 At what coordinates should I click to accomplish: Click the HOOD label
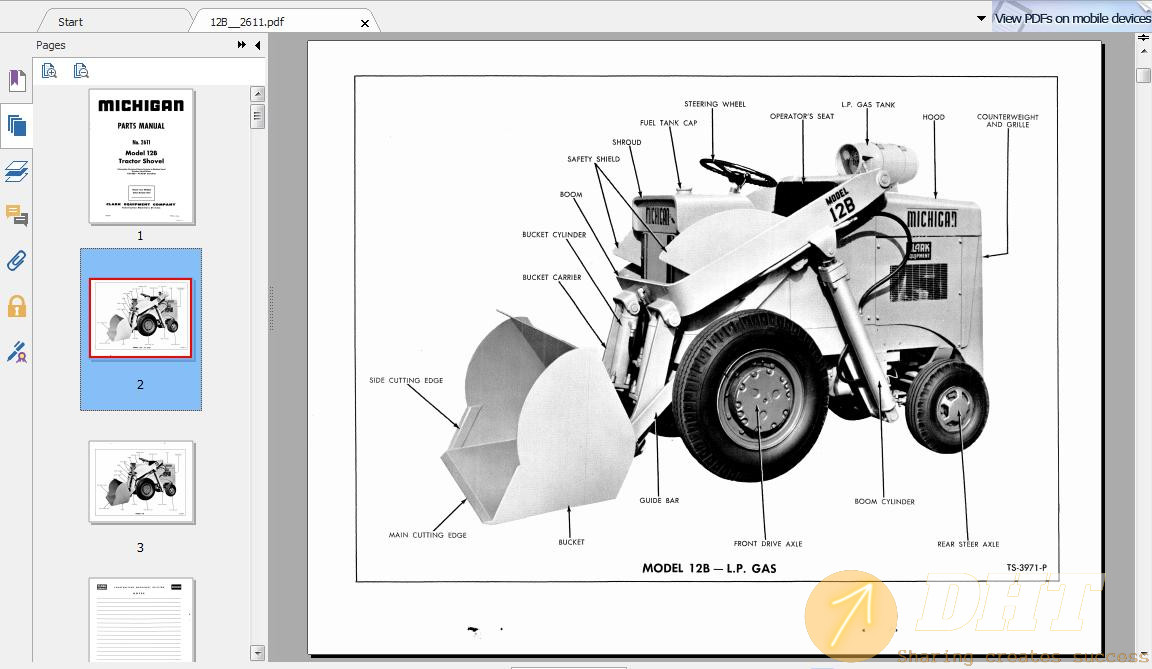pos(934,117)
